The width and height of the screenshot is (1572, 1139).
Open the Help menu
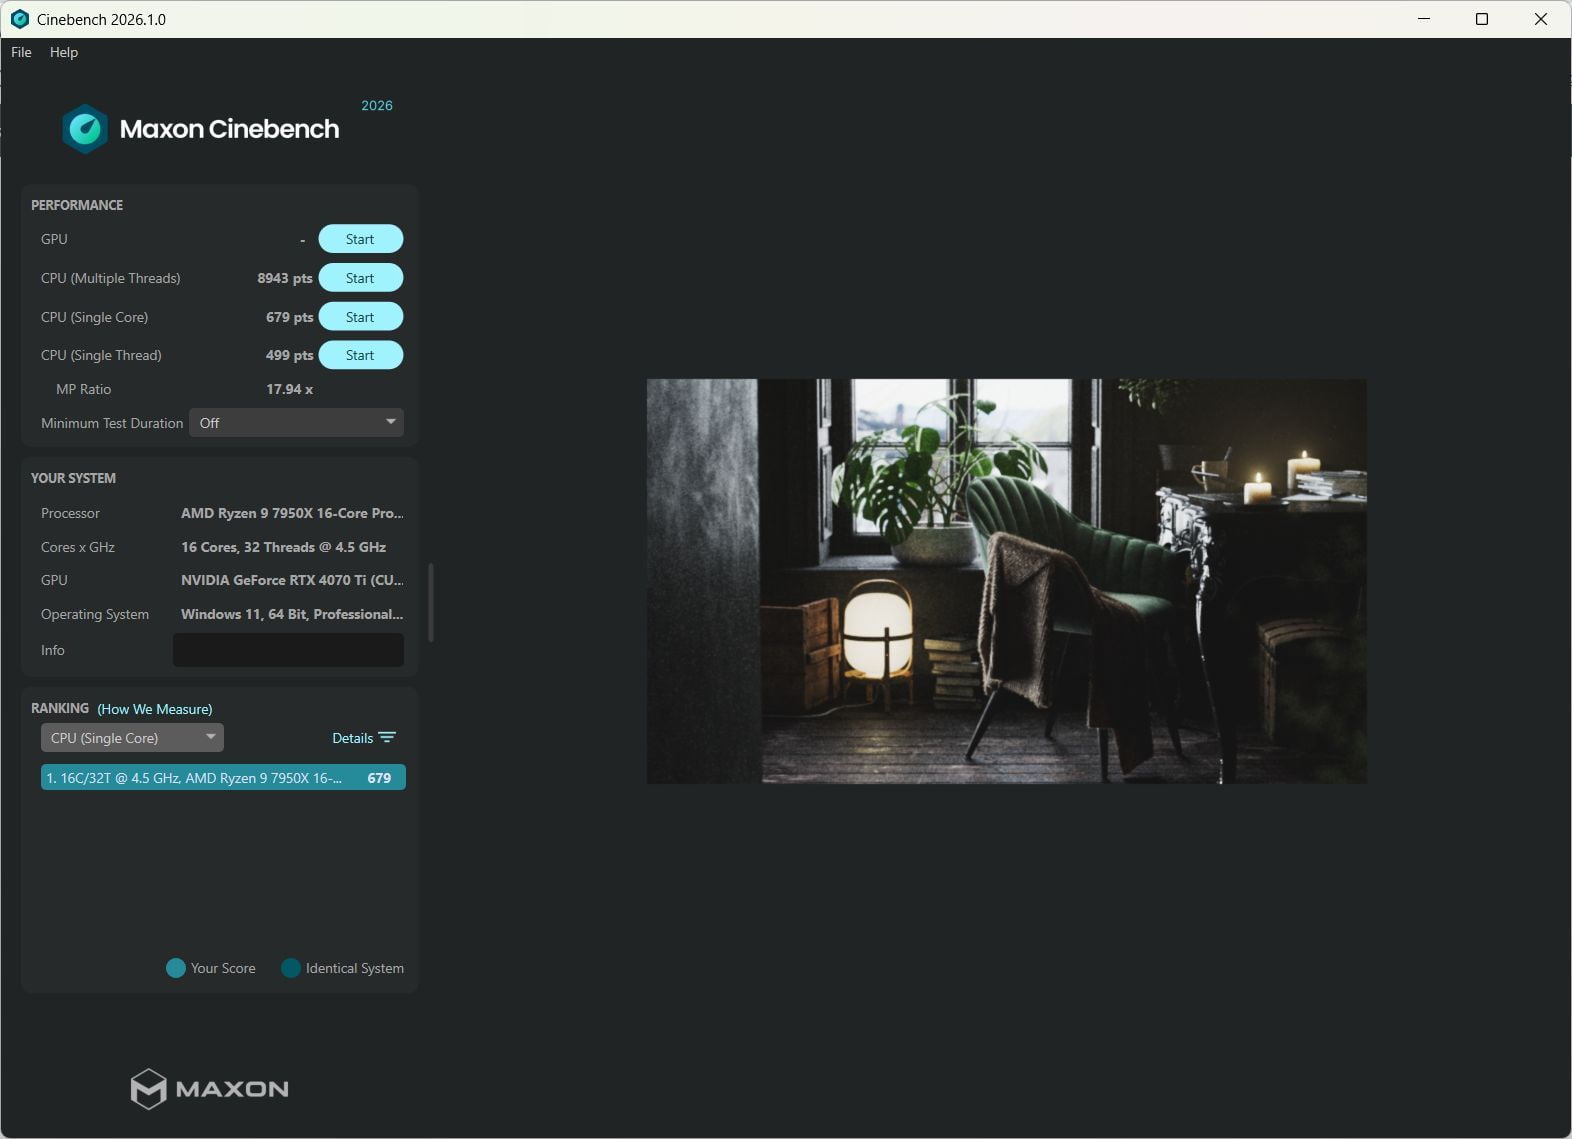[64, 52]
